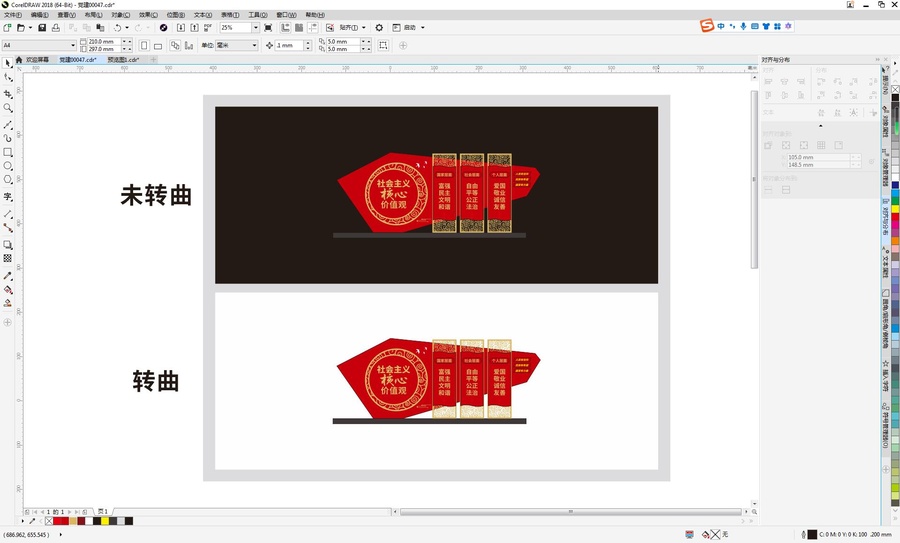Viewport: 900px width, 543px height.
Task: Open the 文件 (File) menu
Action: (x=12, y=15)
